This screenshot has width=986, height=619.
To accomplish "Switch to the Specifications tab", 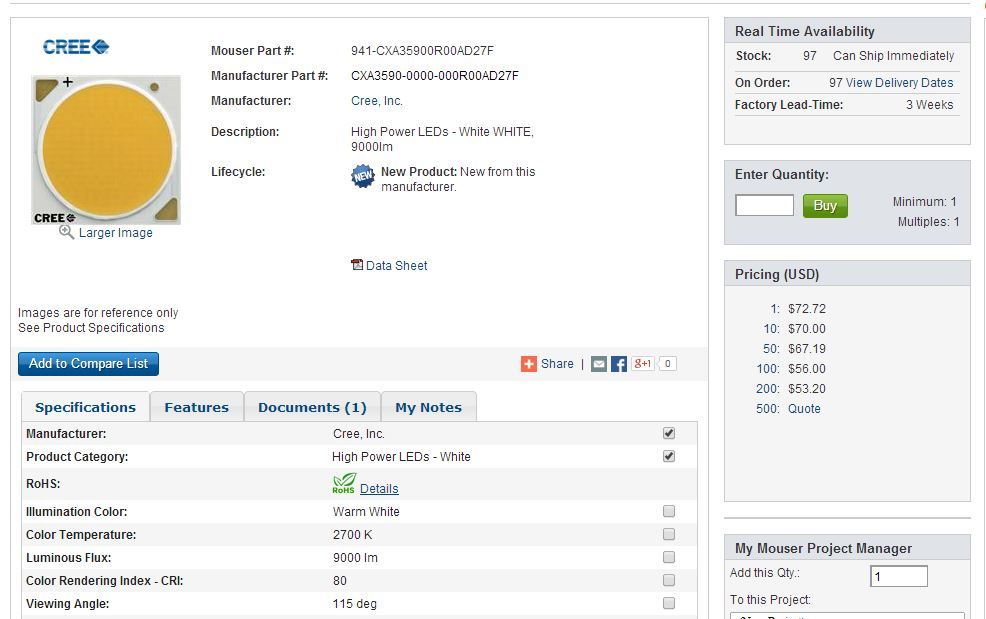I will tap(86, 407).
